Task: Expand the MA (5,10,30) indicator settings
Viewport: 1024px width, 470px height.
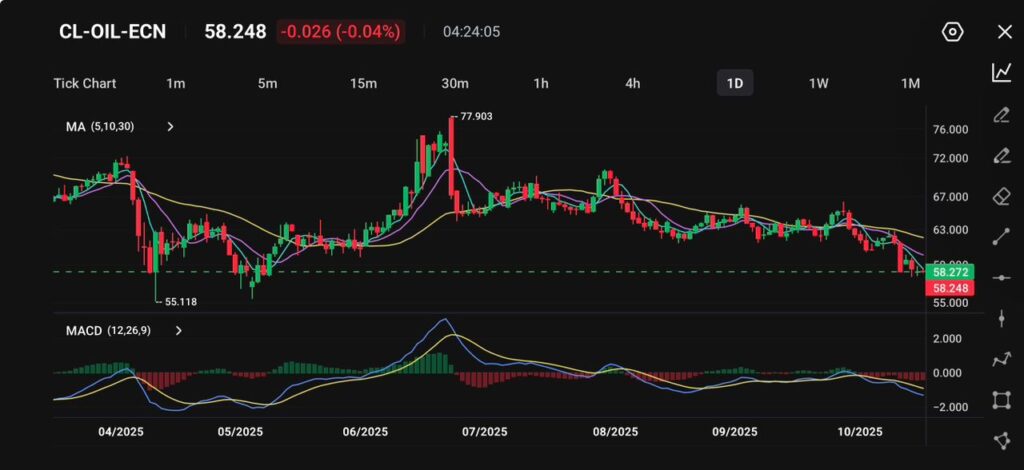Action: pyautogui.click(x=170, y=127)
